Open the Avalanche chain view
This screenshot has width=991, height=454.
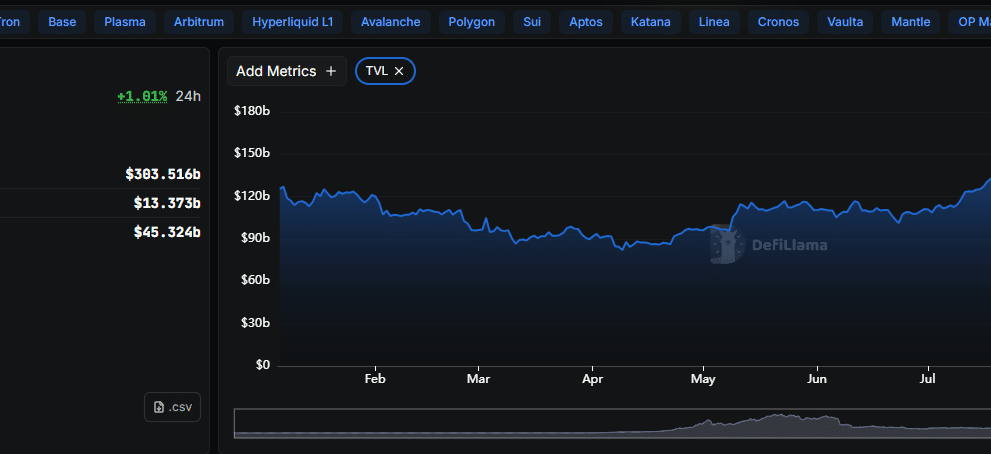(391, 21)
